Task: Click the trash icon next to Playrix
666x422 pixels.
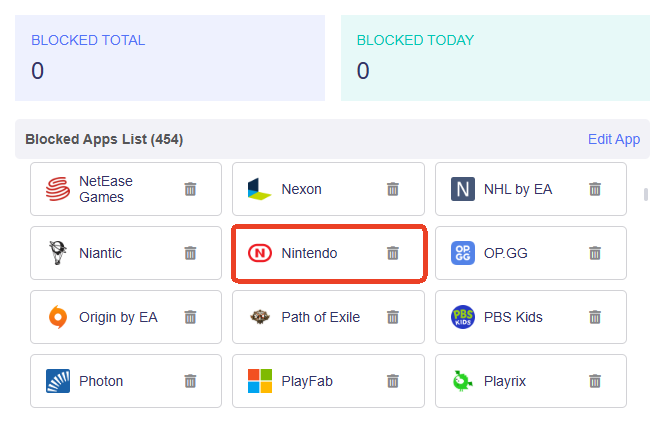Action: point(595,381)
